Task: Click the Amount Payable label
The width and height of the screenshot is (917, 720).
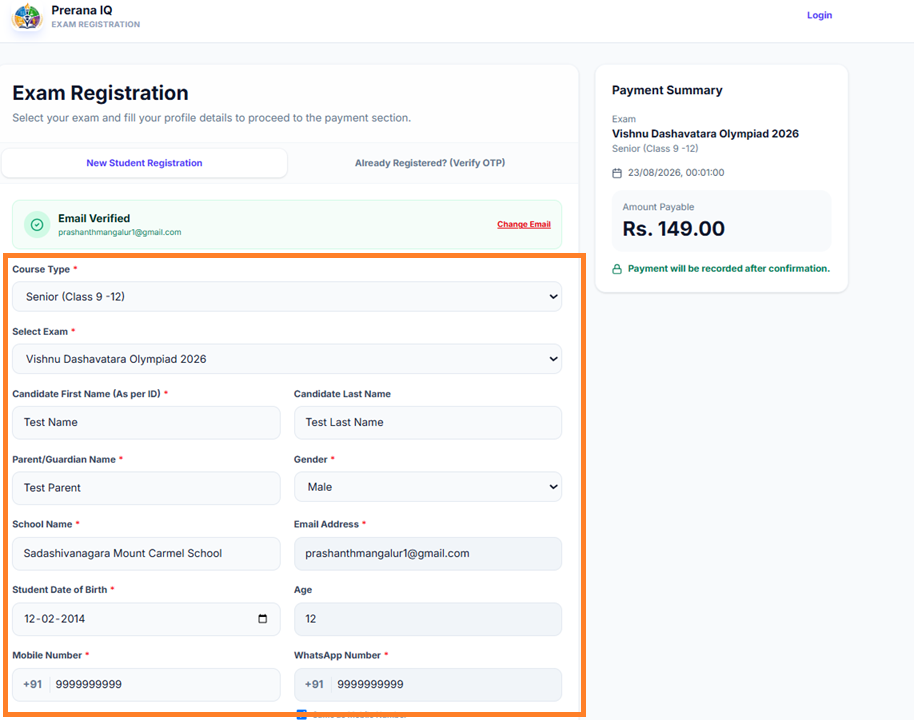Action: tap(659, 207)
